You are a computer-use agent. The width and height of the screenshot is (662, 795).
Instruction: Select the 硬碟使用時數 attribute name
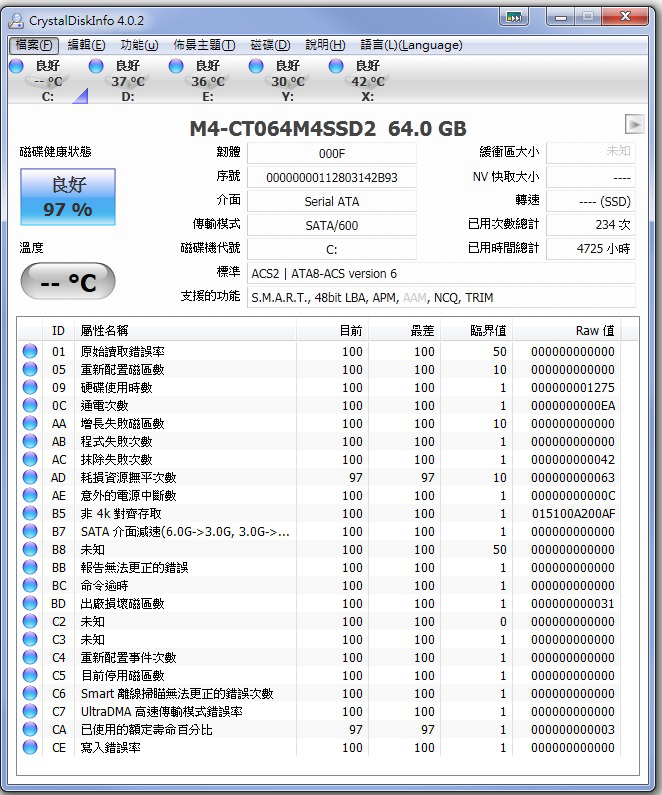(117, 387)
